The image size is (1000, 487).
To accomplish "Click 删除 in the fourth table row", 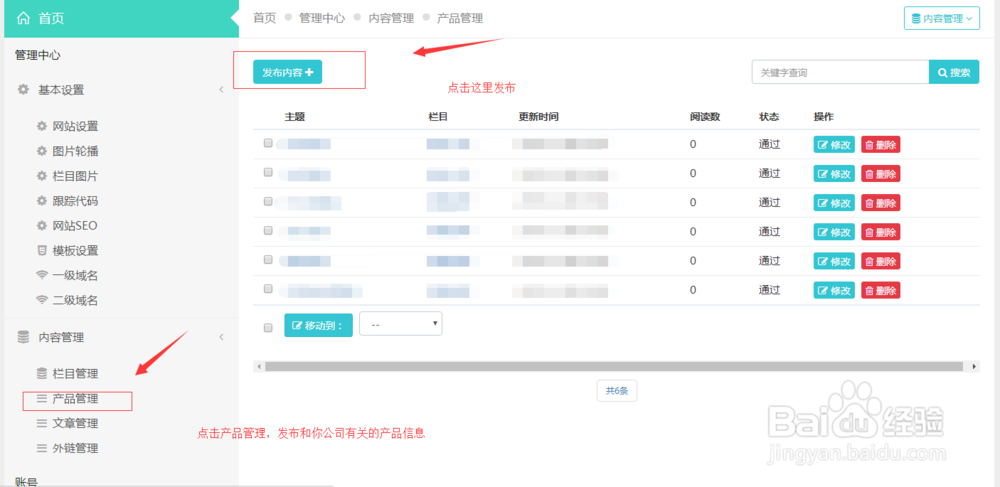I will [881, 232].
